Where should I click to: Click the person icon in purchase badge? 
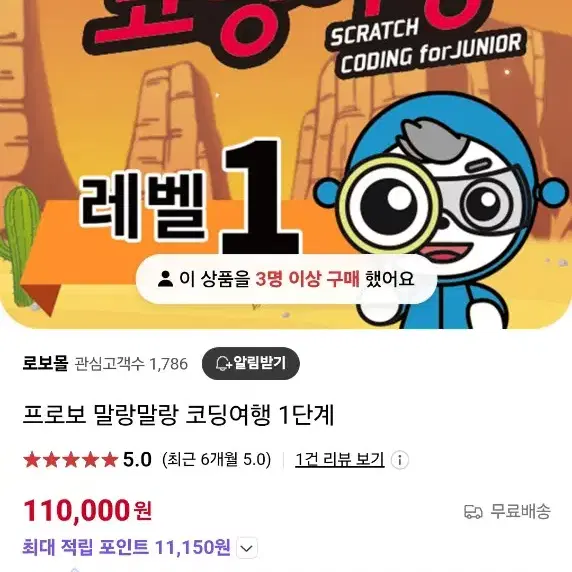(165, 279)
